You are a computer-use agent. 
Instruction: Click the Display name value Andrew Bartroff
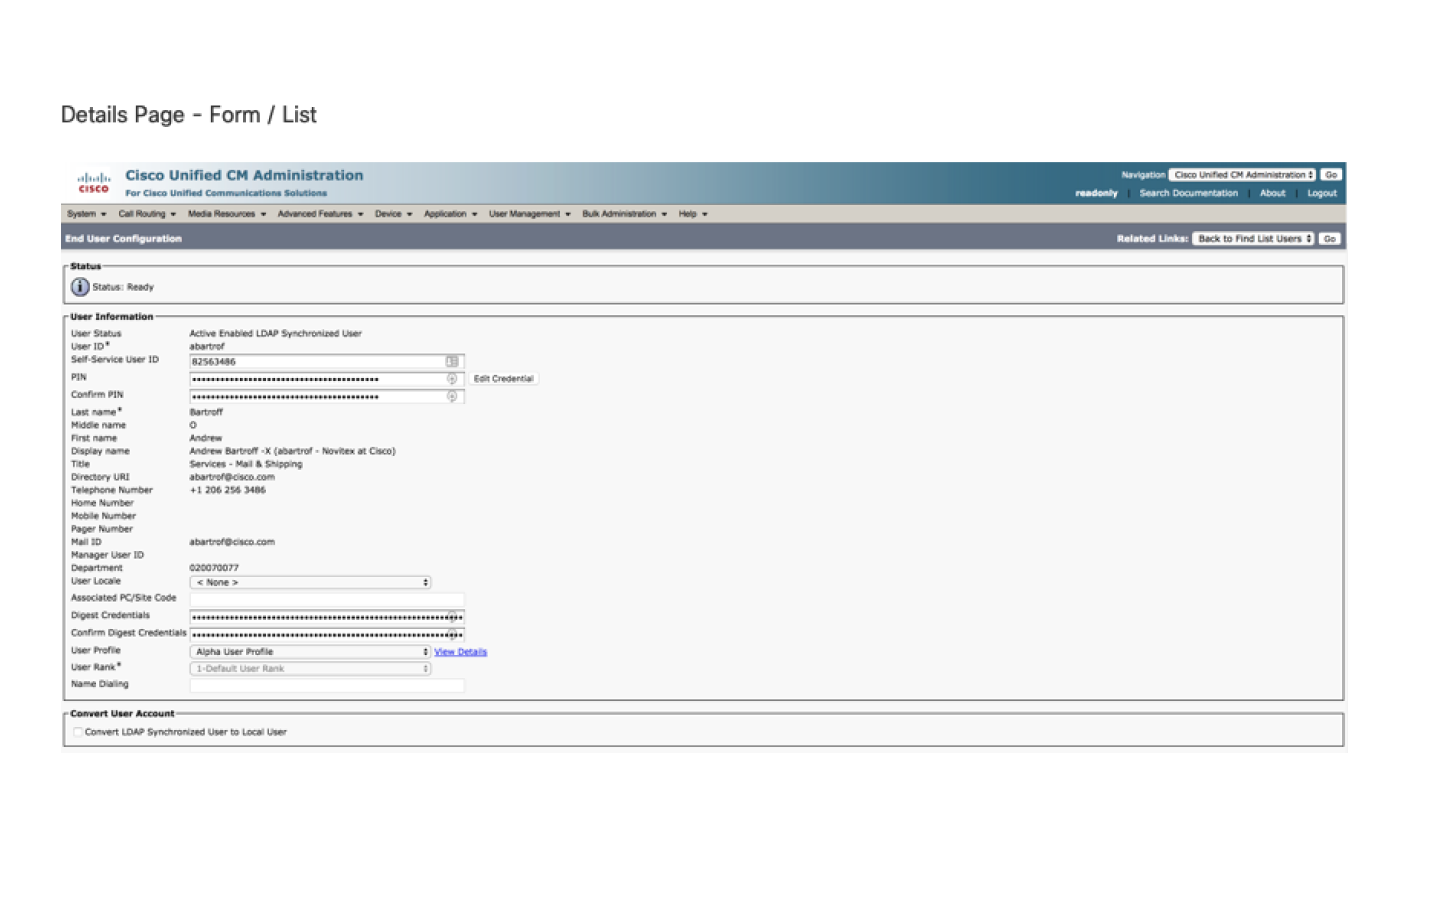(292, 451)
